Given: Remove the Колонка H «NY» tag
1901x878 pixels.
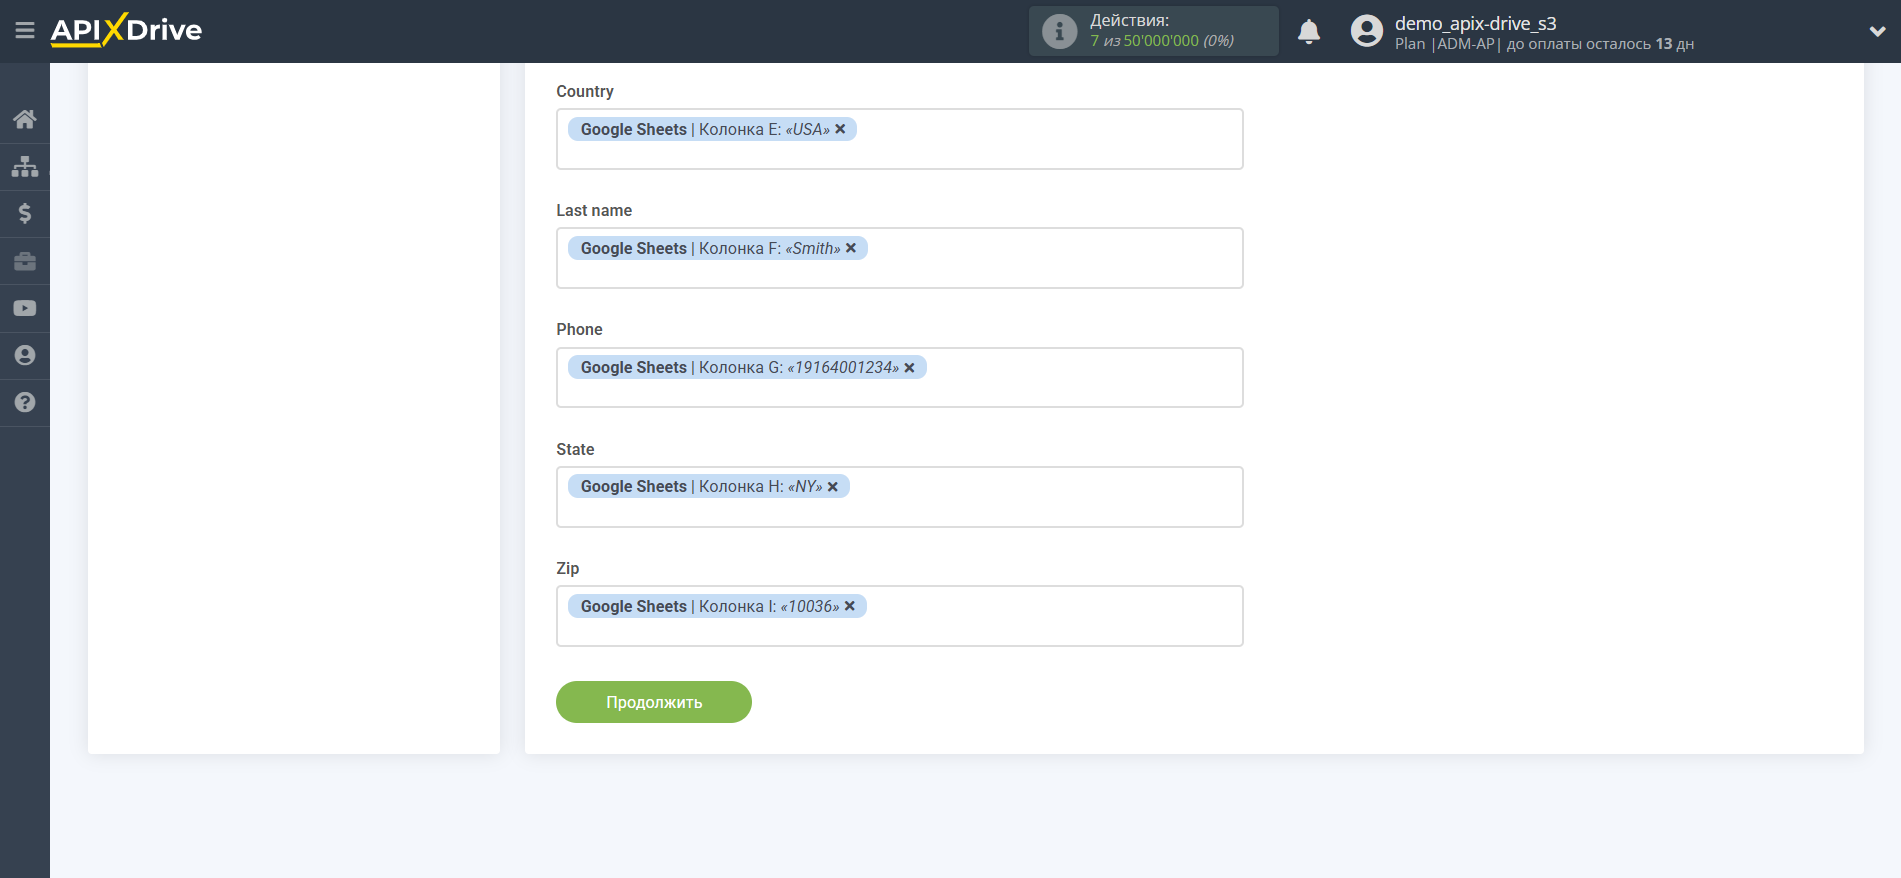Looking at the screenshot, I should point(832,487).
